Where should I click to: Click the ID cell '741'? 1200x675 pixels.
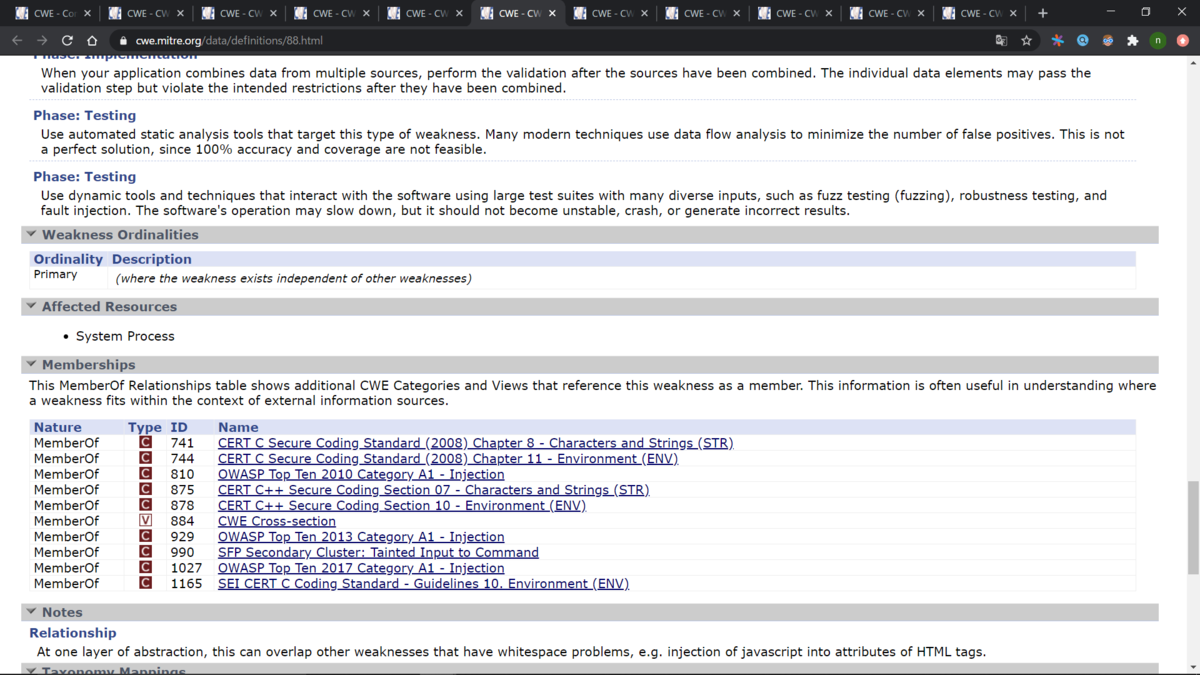182,443
